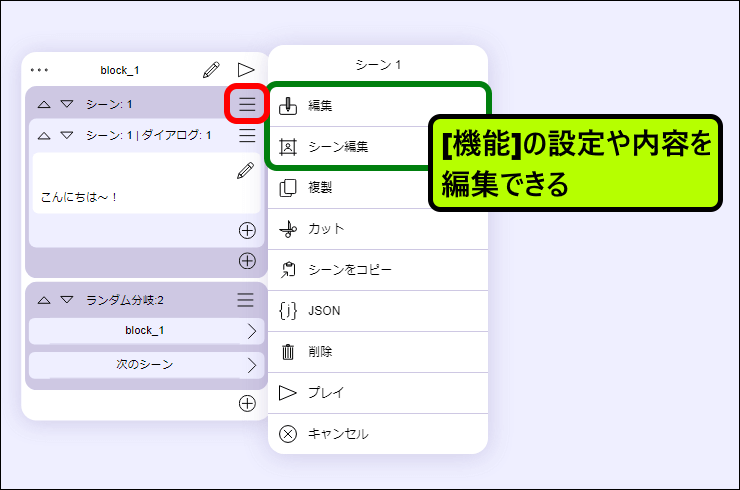This screenshot has width=740, height=490.
Task: Expand the 次のシーン branch chevron
Action: (x=252, y=365)
